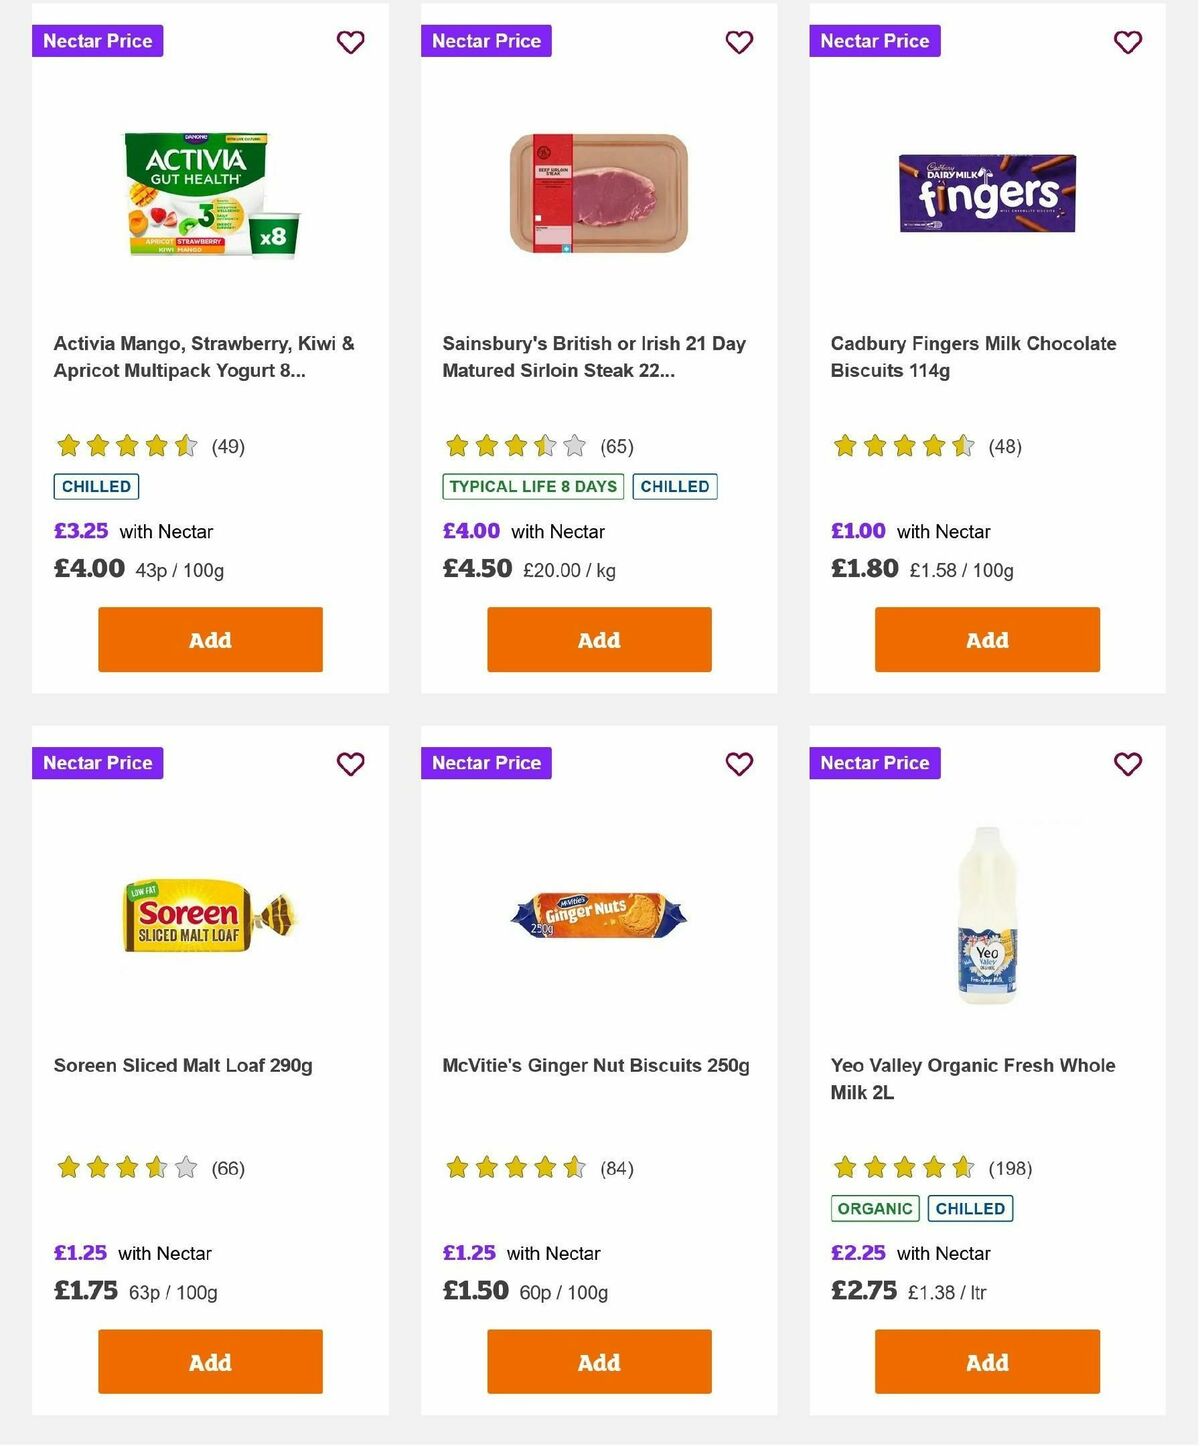Add McVitie's Ginger Nuts to basket

point(598,1361)
